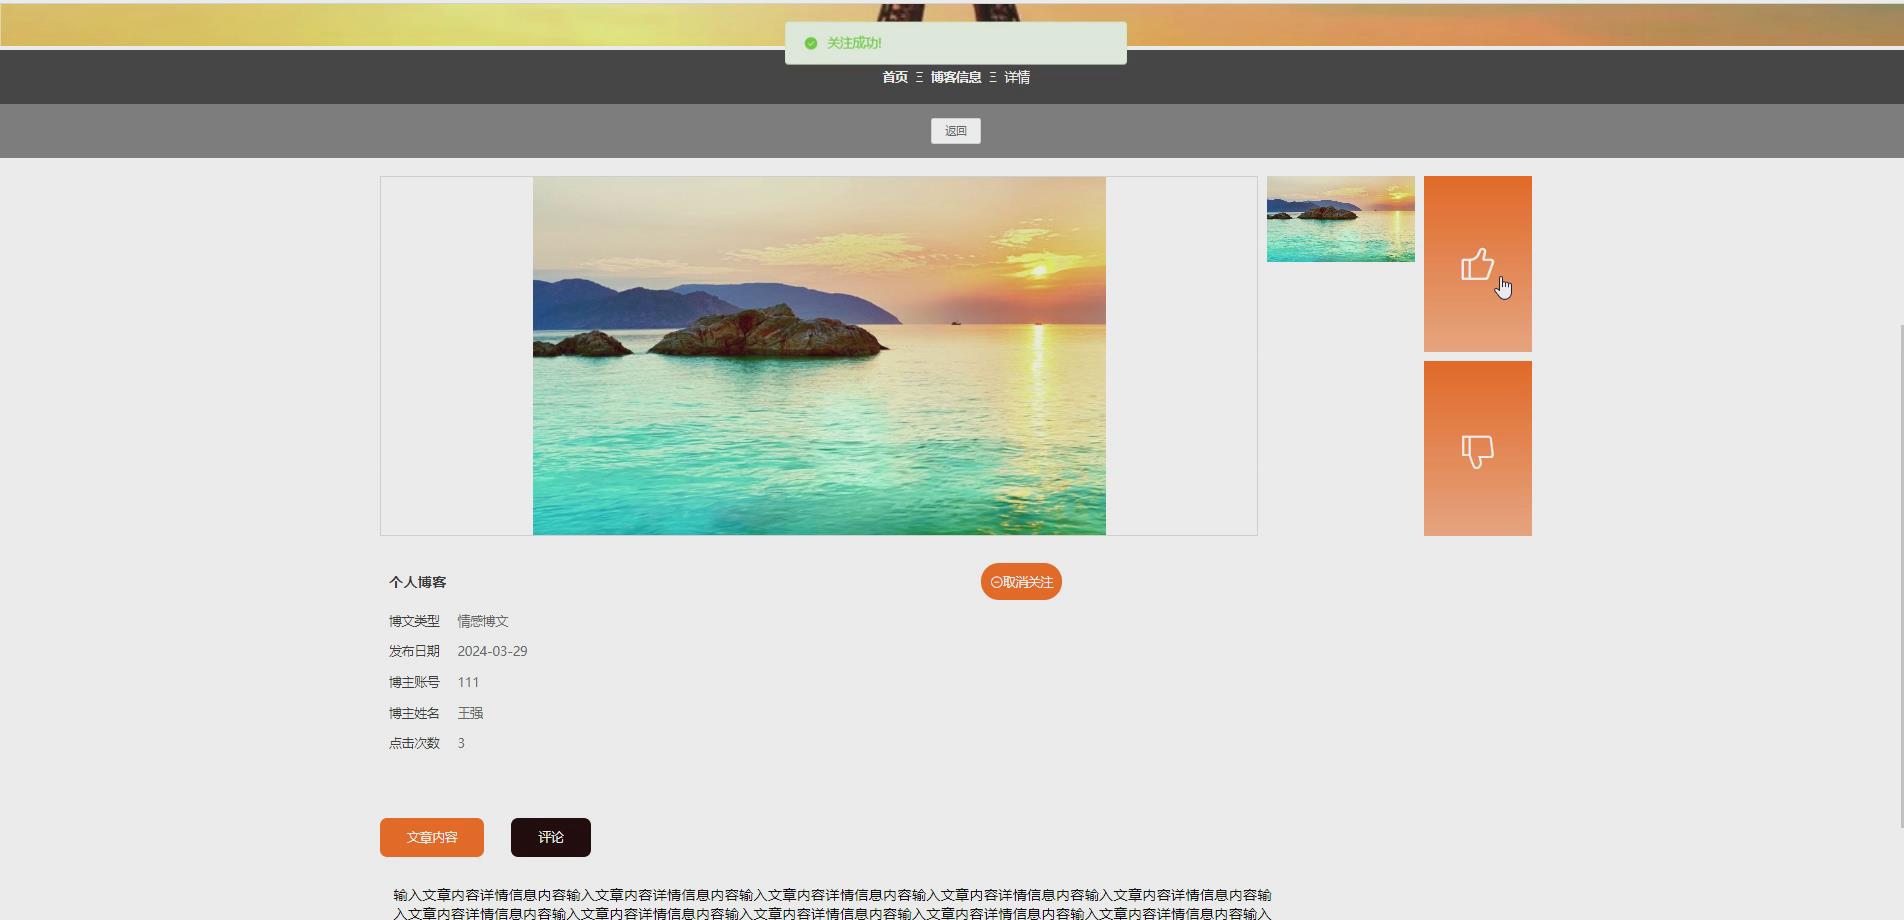
Task: Click the blogger name 王强
Action: tap(468, 713)
